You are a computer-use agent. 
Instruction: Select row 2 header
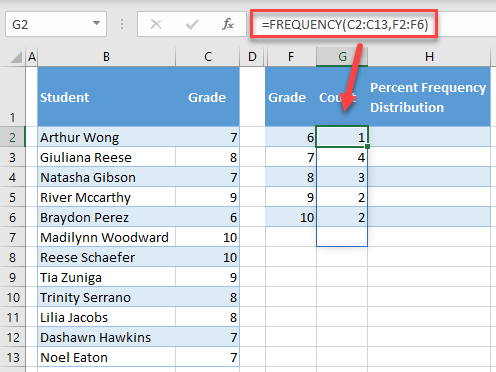pos(12,137)
